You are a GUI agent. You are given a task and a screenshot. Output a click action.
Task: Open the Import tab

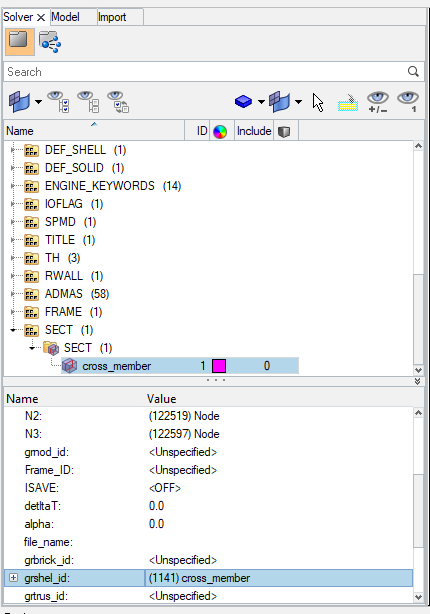(112, 17)
